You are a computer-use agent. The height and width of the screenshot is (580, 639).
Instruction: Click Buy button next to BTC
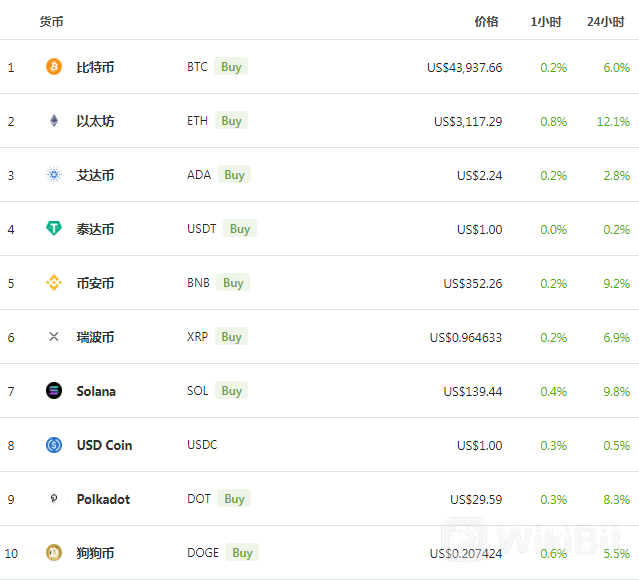[x=231, y=66]
